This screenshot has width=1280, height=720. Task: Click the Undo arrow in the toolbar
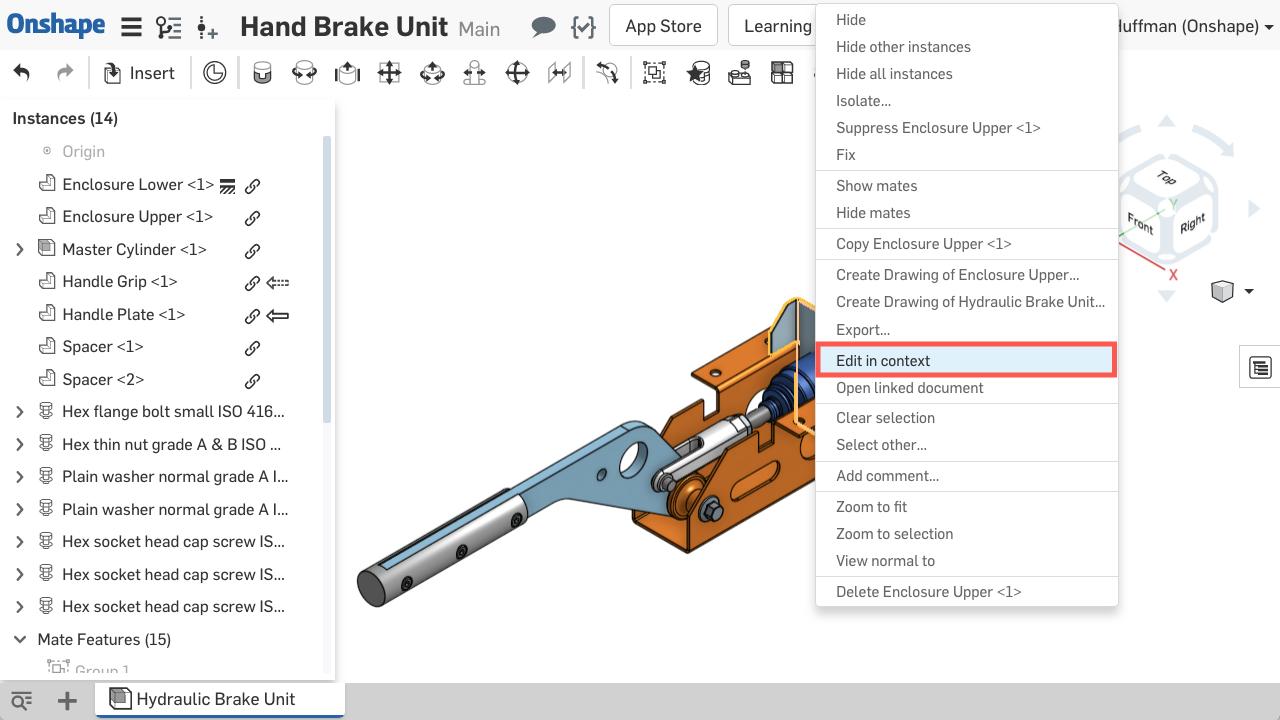22,73
